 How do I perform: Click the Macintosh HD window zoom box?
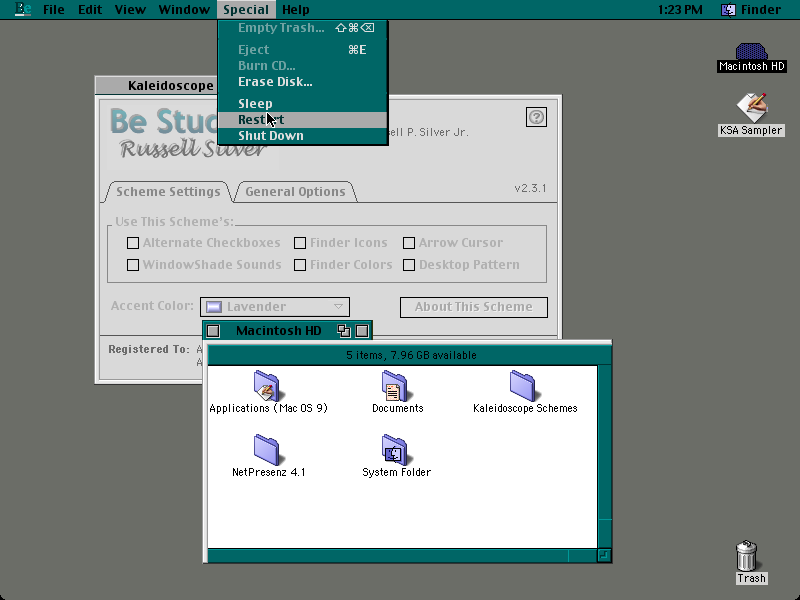click(x=344, y=331)
